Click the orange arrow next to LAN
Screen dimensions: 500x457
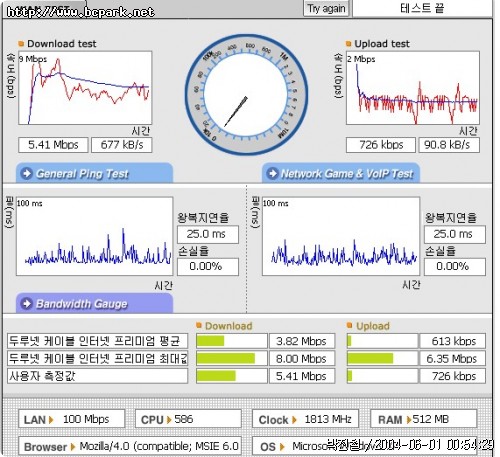click(51, 420)
